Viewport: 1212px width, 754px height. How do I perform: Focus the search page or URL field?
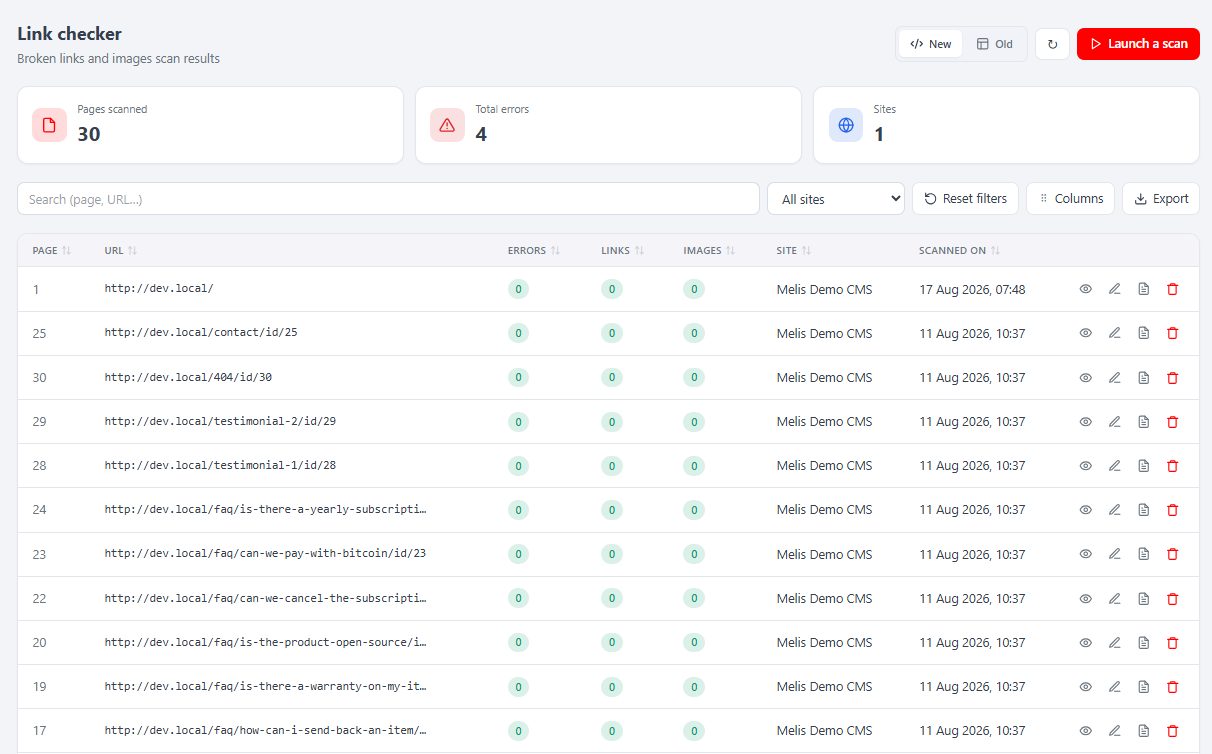pos(388,199)
